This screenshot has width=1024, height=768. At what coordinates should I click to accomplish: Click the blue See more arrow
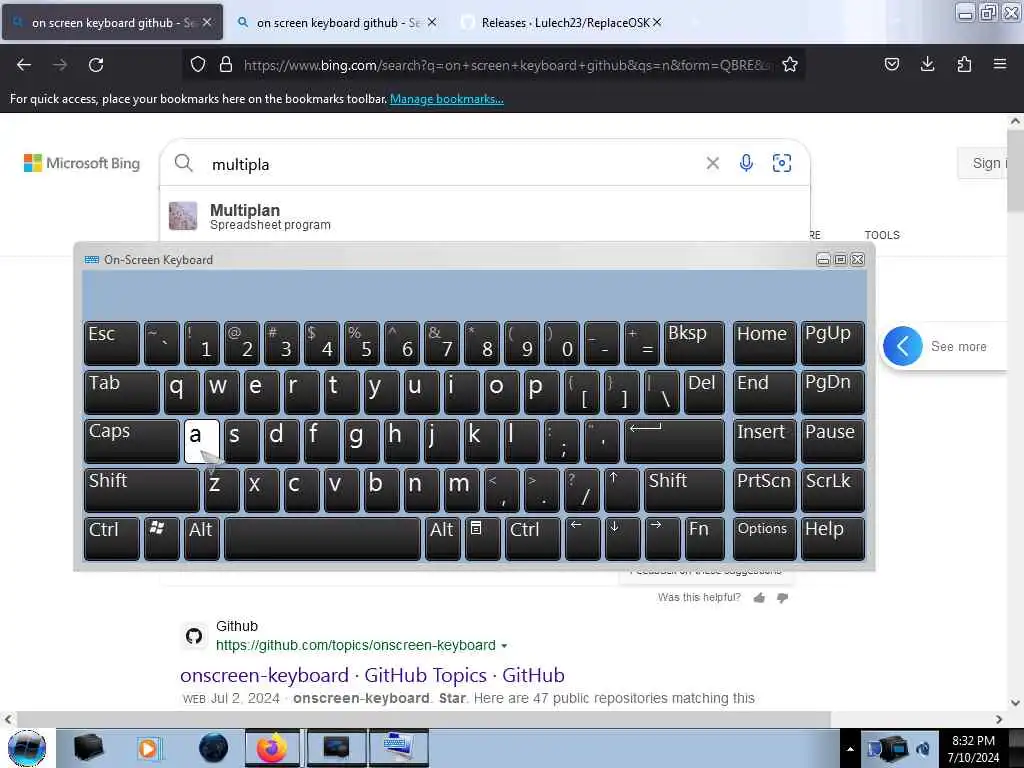[x=902, y=346]
